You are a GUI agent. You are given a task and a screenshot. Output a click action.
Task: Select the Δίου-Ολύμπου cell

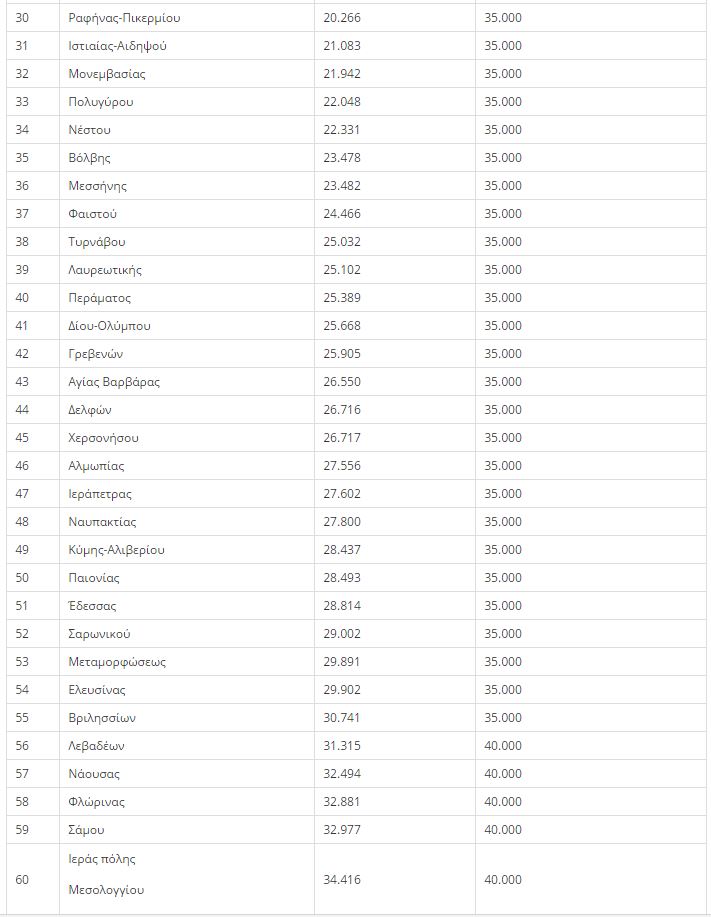click(x=187, y=326)
